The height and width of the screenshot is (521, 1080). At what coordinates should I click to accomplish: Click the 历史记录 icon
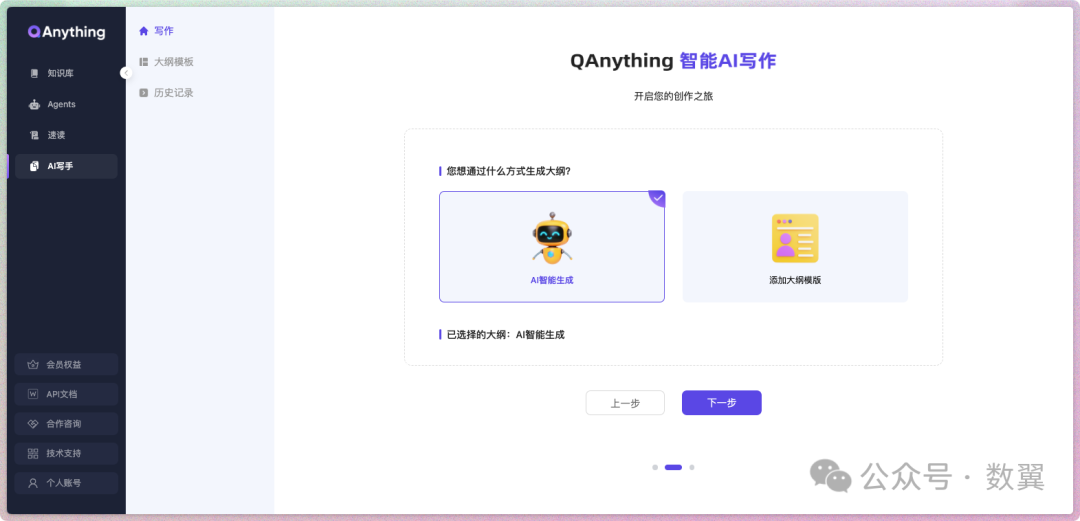(x=143, y=92)
